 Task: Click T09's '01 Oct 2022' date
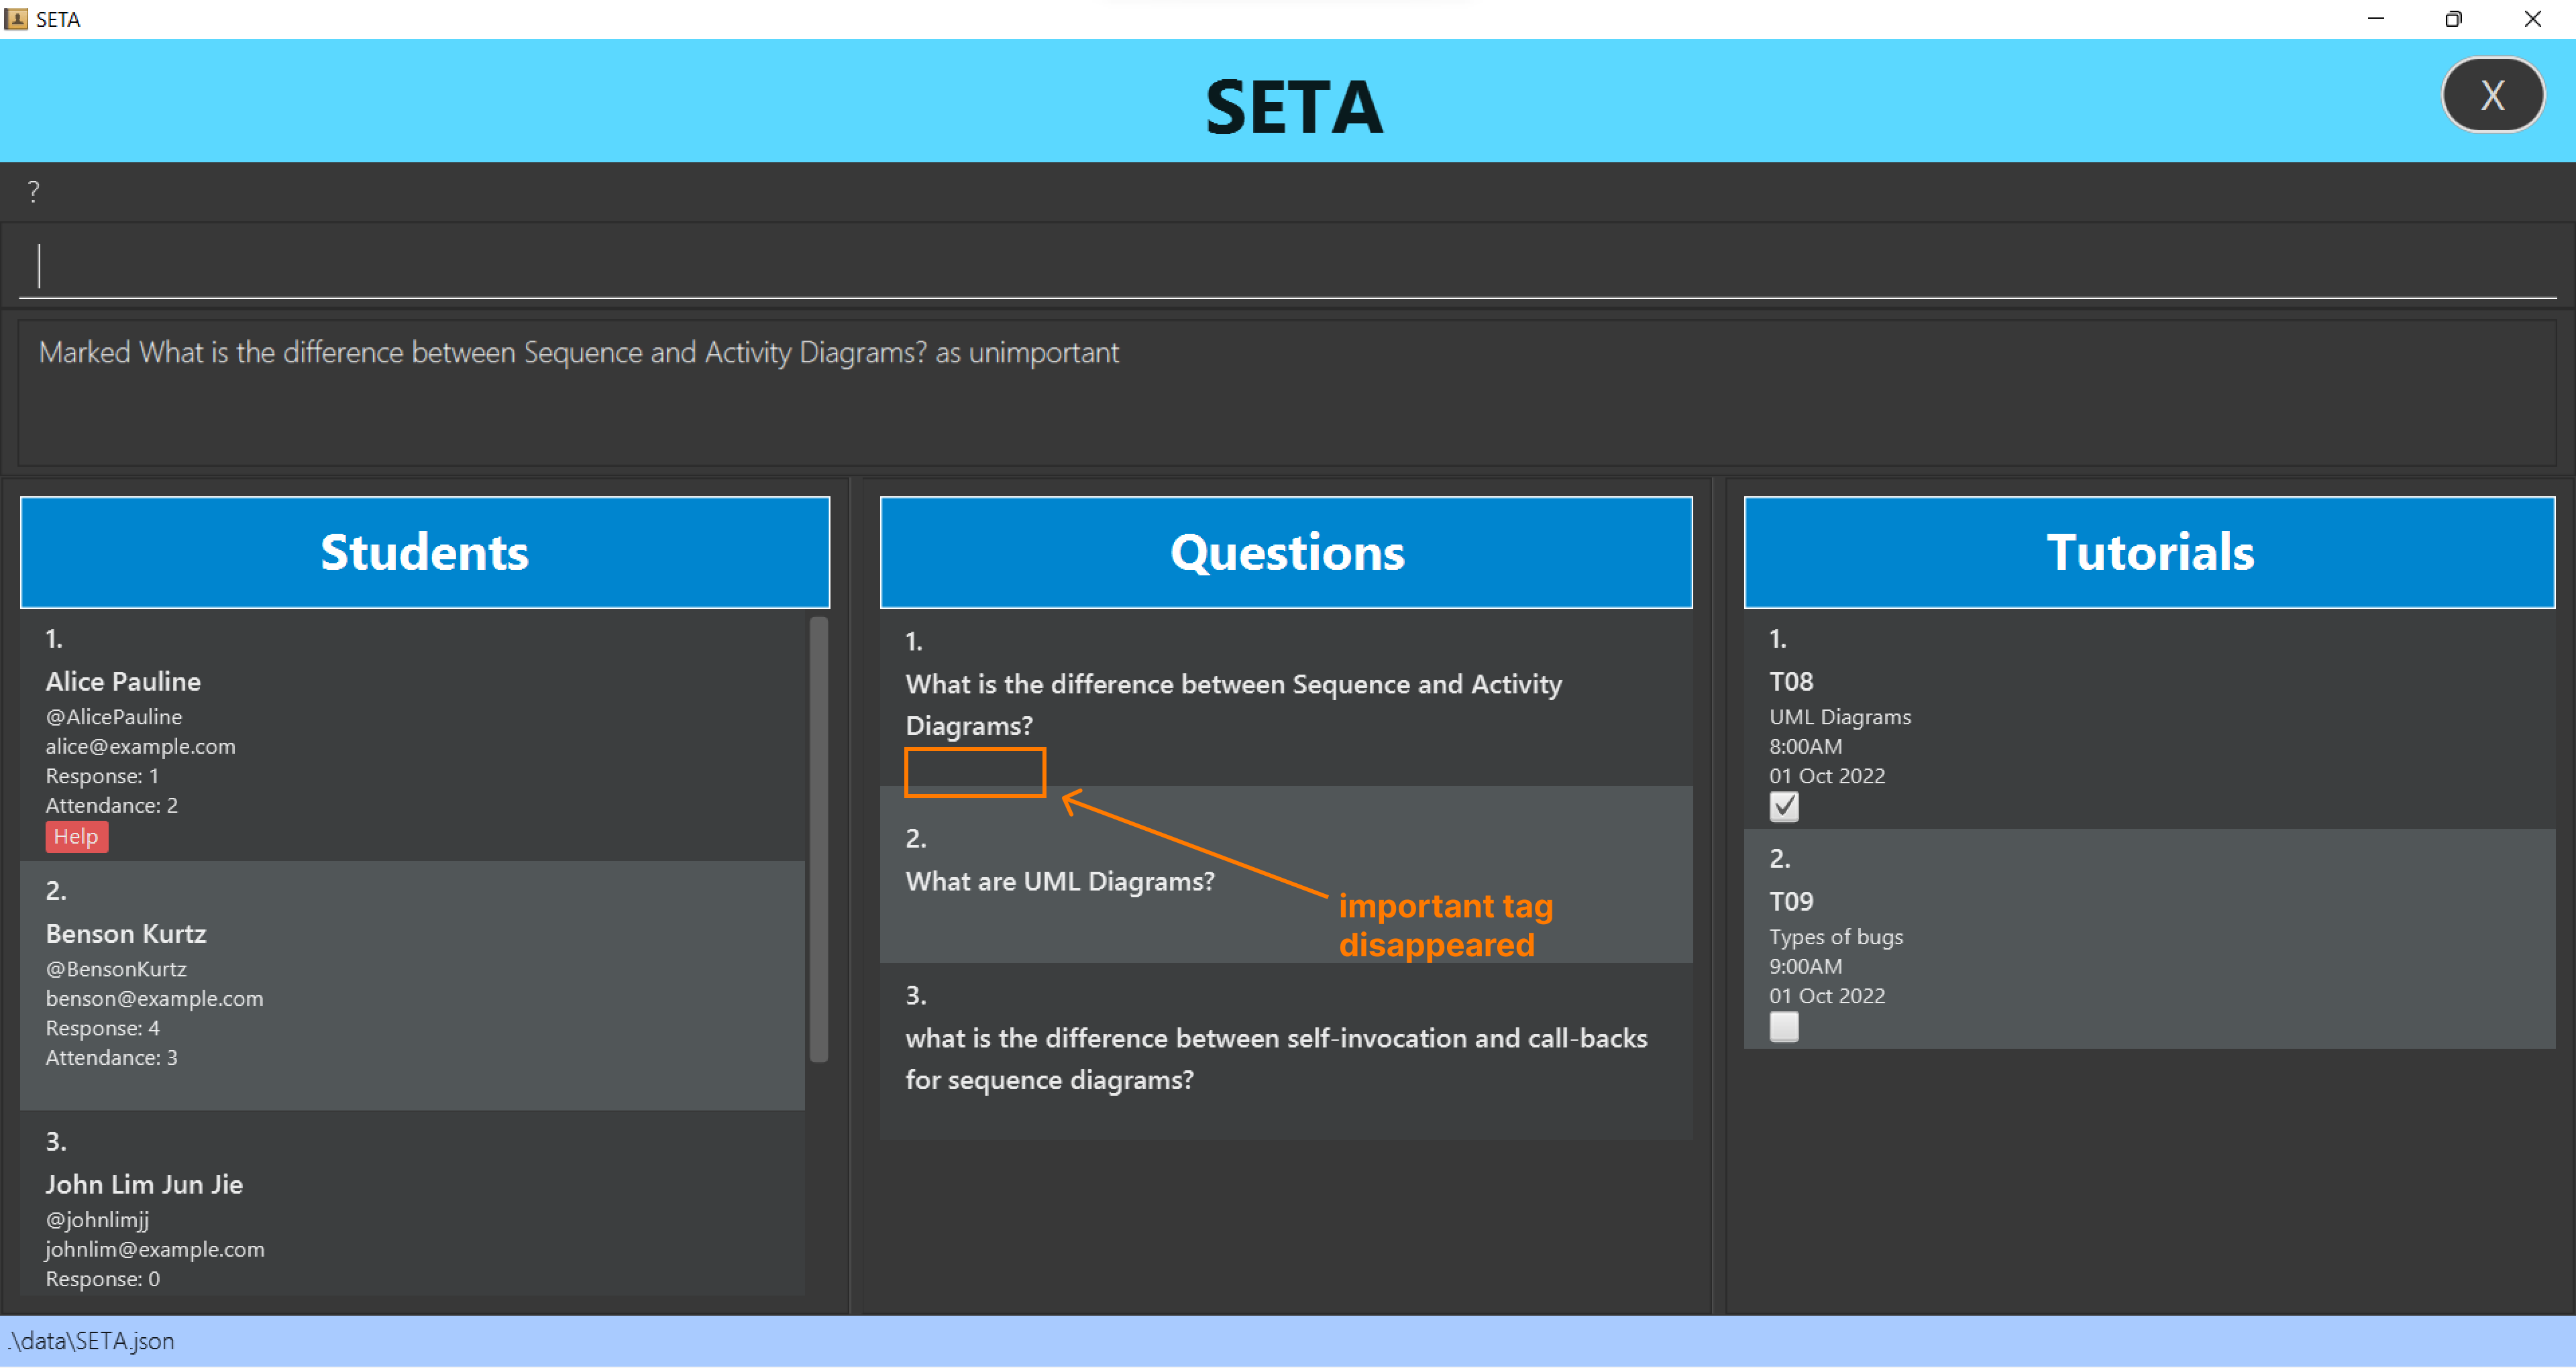pyautogui.click(x=1827, y=996)
